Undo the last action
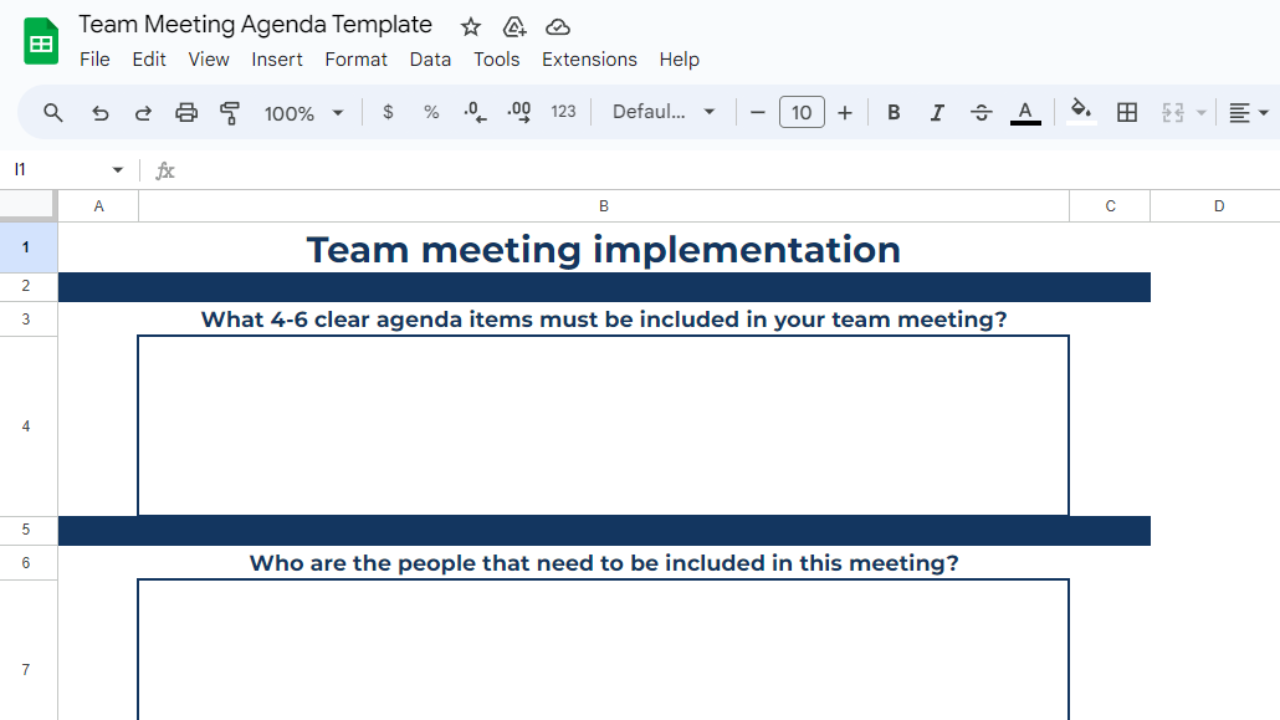 coord(100,113)
